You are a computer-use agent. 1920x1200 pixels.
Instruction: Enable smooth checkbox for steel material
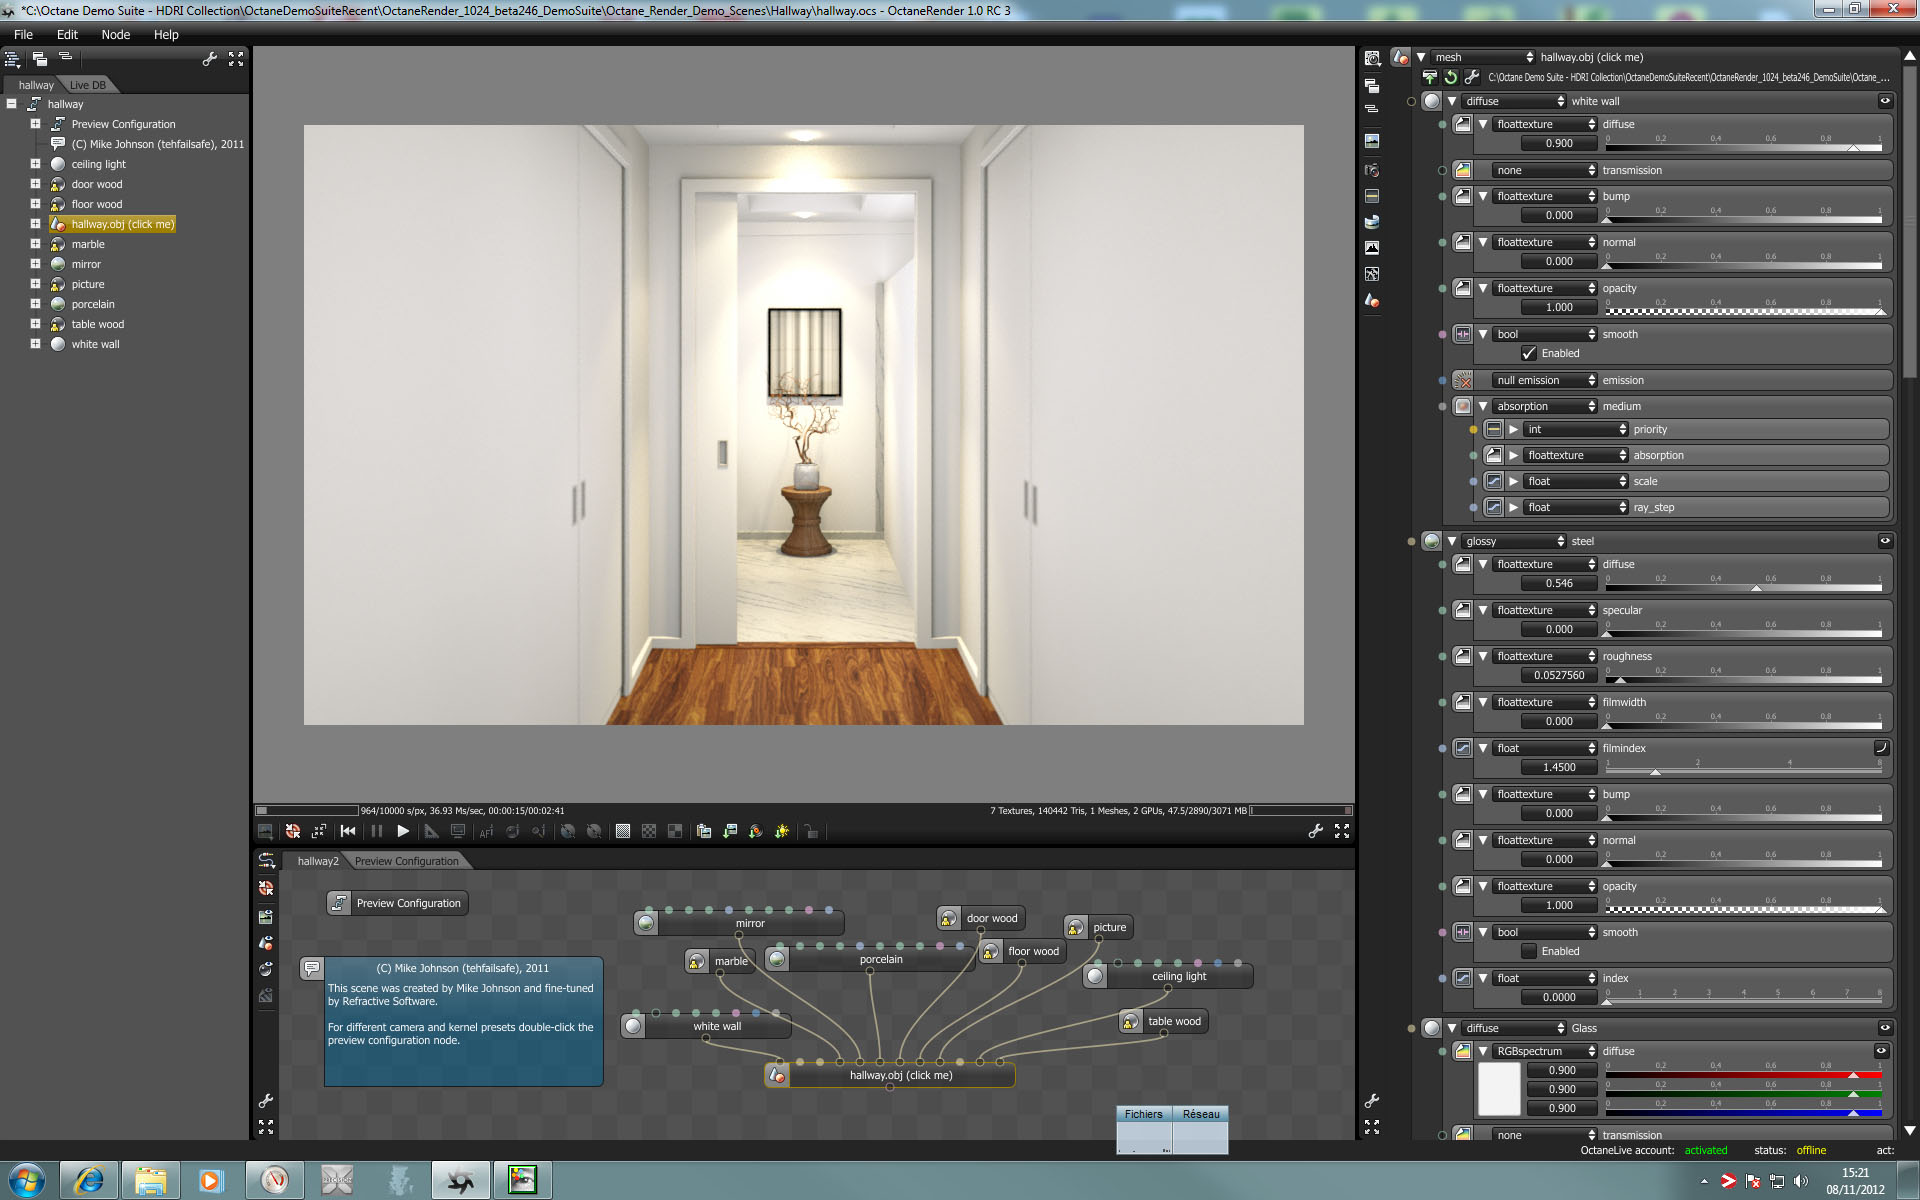(1528, 951)
